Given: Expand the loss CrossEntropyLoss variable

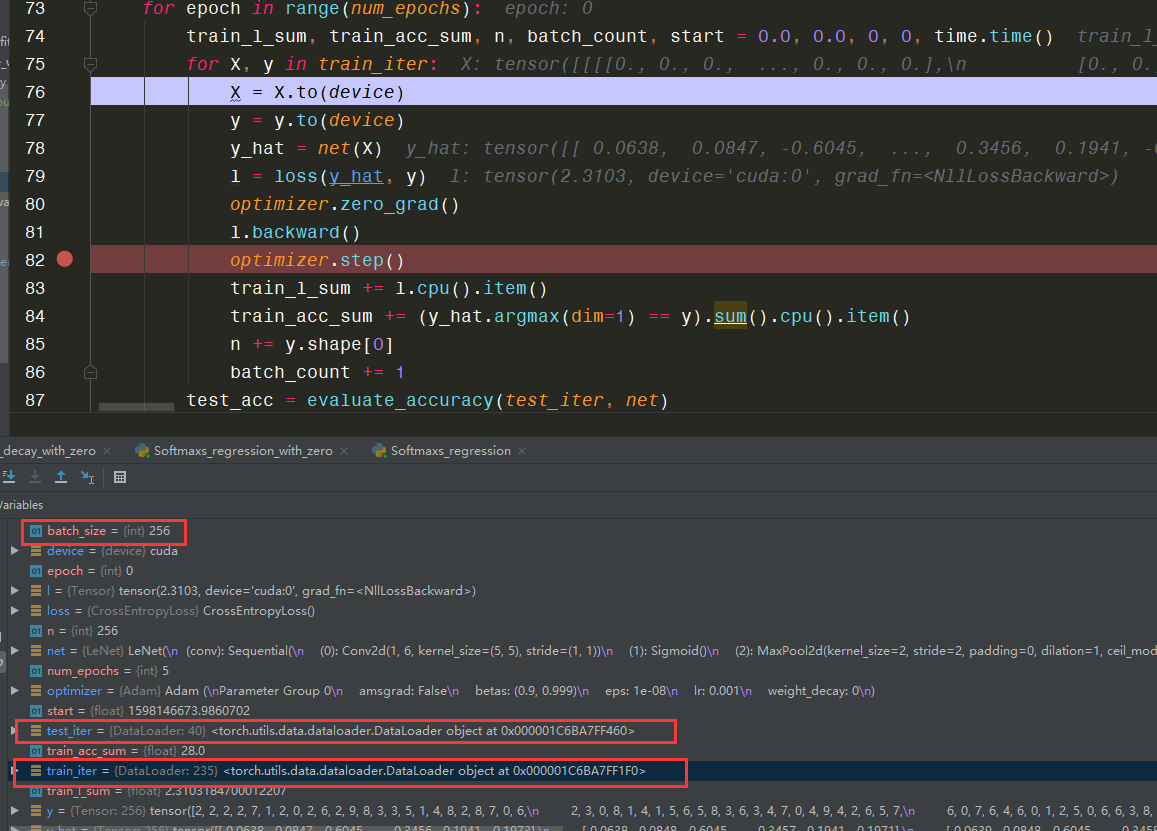Looking at the screenshot, I should (15, 610).
